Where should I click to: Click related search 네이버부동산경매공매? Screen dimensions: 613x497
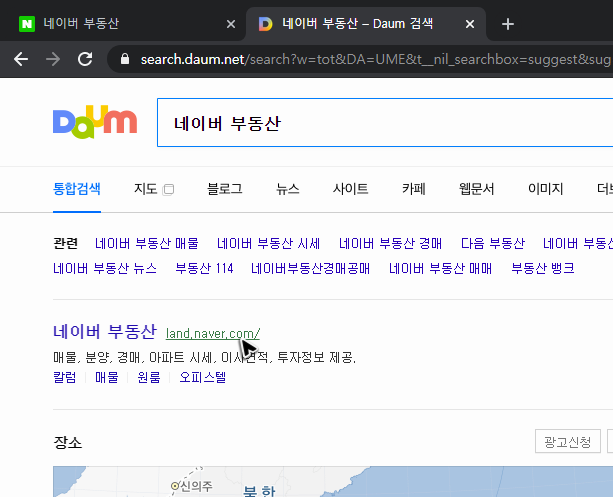pos(310,268)
